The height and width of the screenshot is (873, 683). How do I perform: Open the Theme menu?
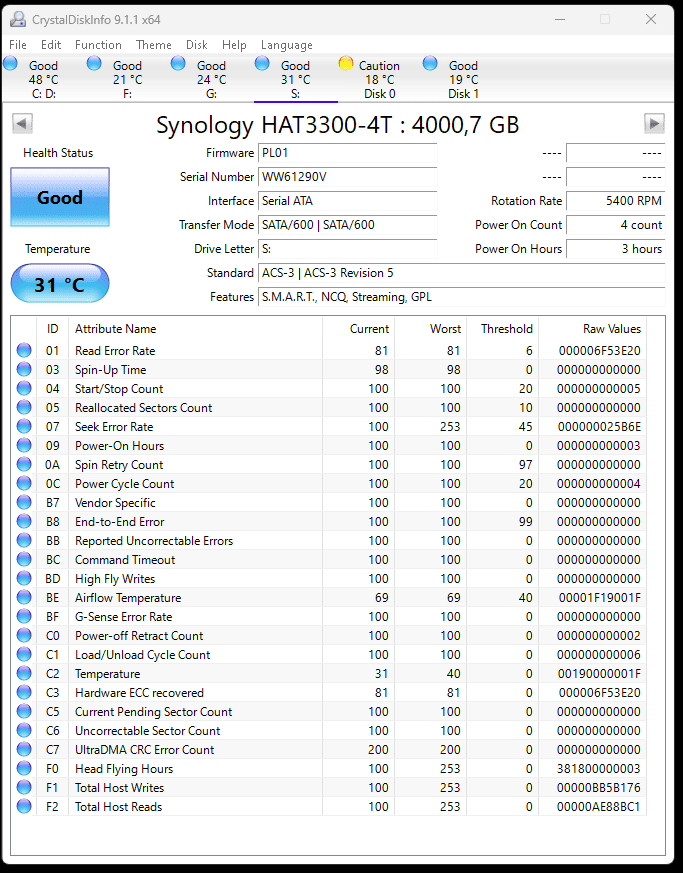(154, 45)
